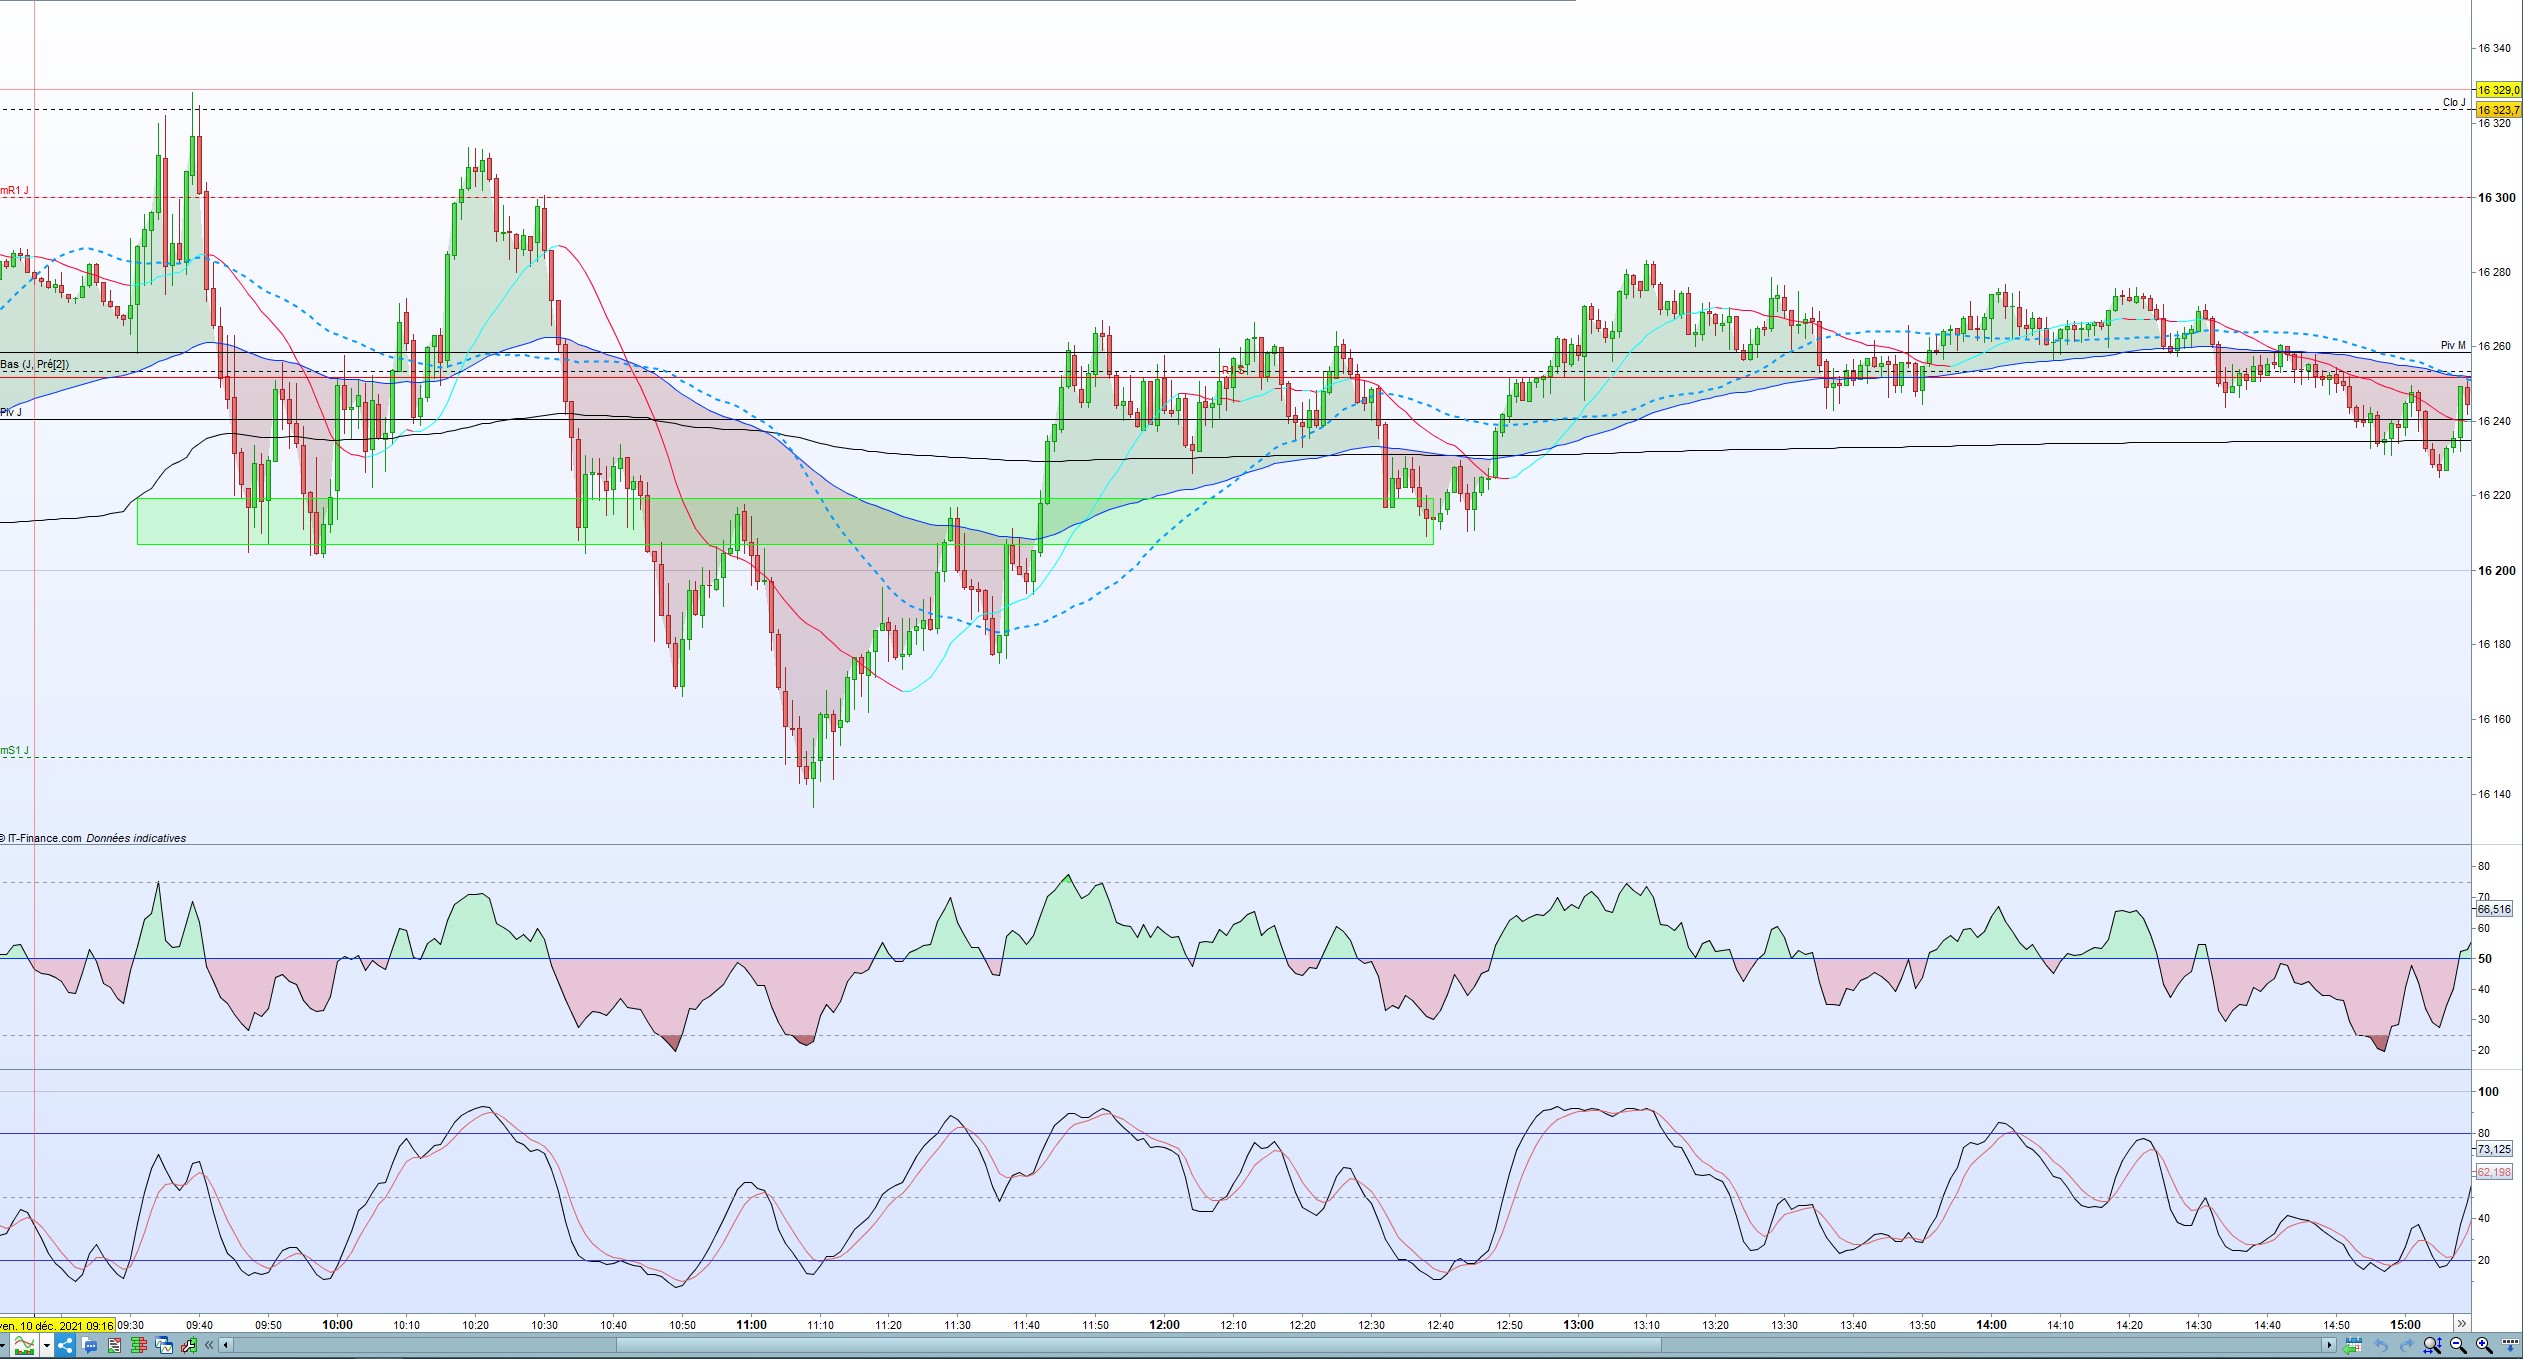The height and width of the screenshot is (1359, 2523).
Task: Click horizontal scrollbar right arrow
Action: [2329, 1345]
